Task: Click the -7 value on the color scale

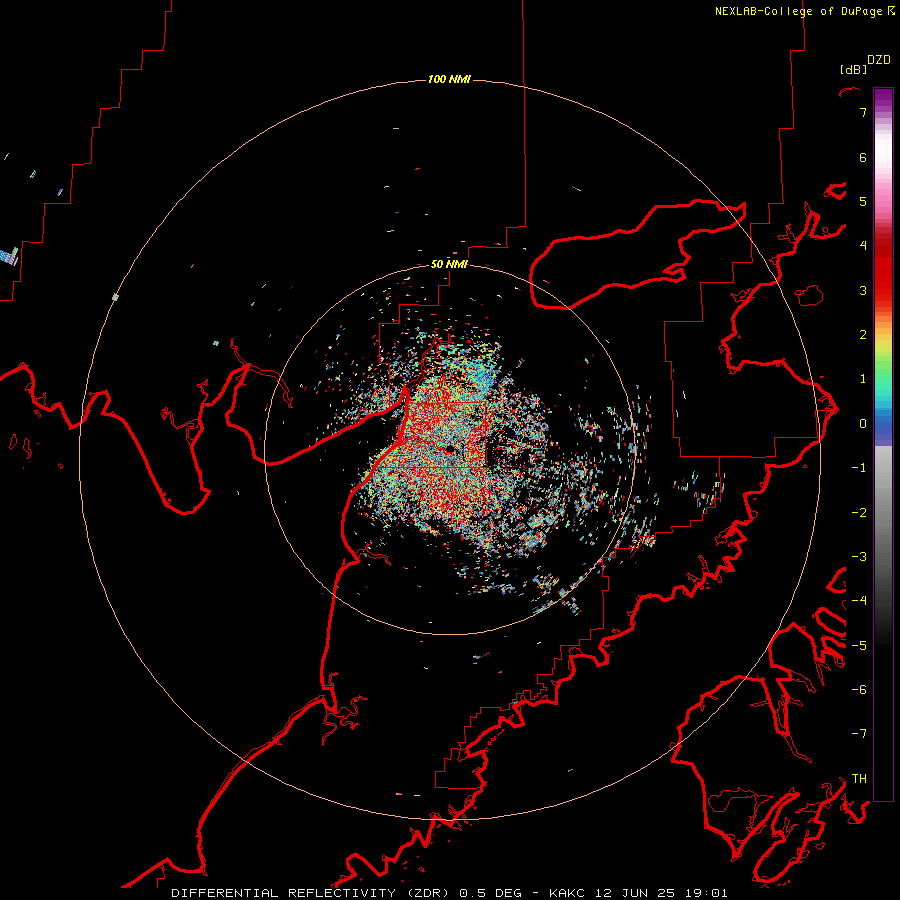Action: 859,734
